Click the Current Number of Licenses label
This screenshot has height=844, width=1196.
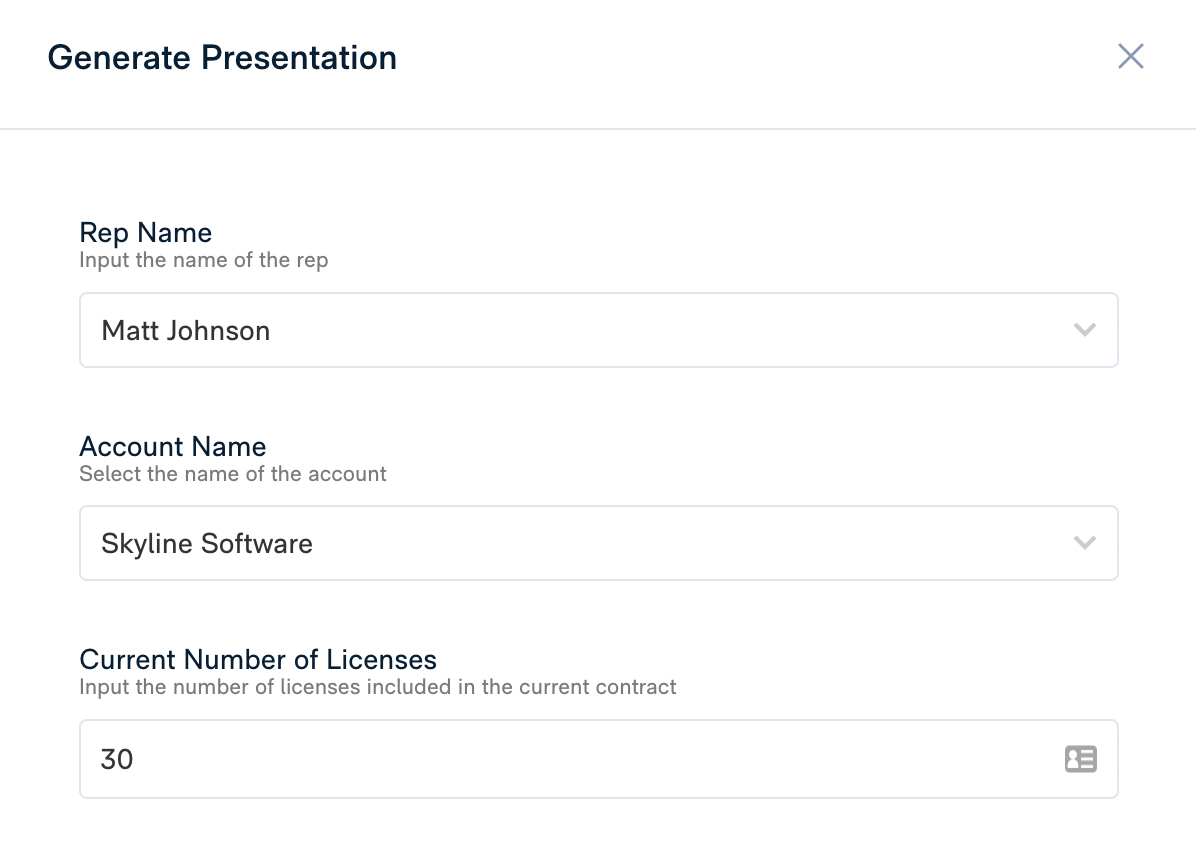[x=258, y=660]
